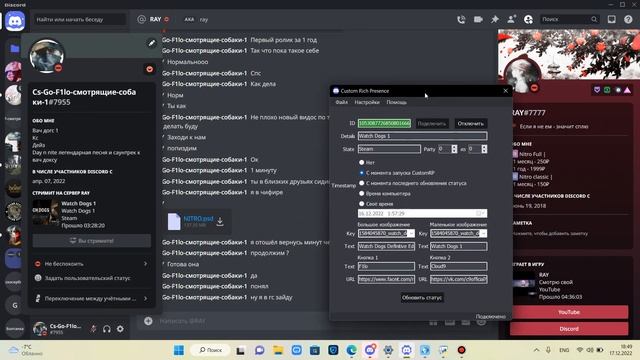
Task: Click the red Discord button on RAY's profile
Action: click(569, 329)
